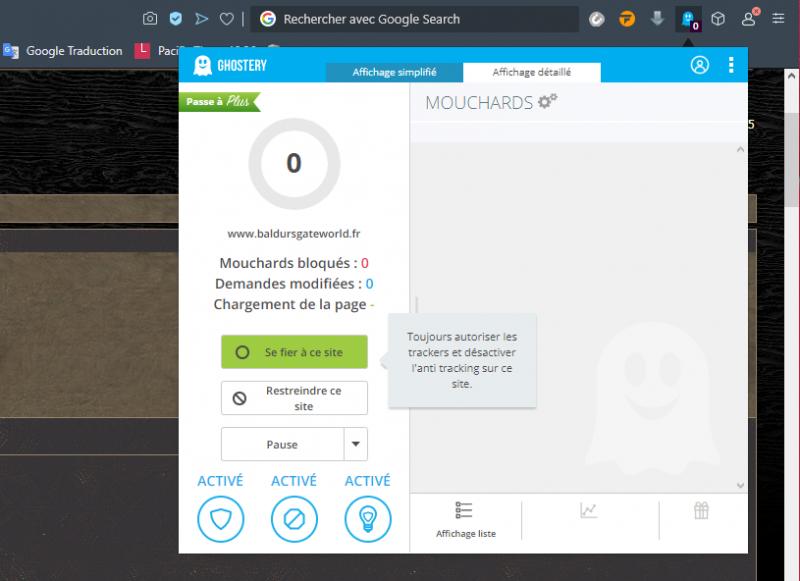Click the www.baldursgateworld.fr site name
The image size is (800, 581).
294,234
